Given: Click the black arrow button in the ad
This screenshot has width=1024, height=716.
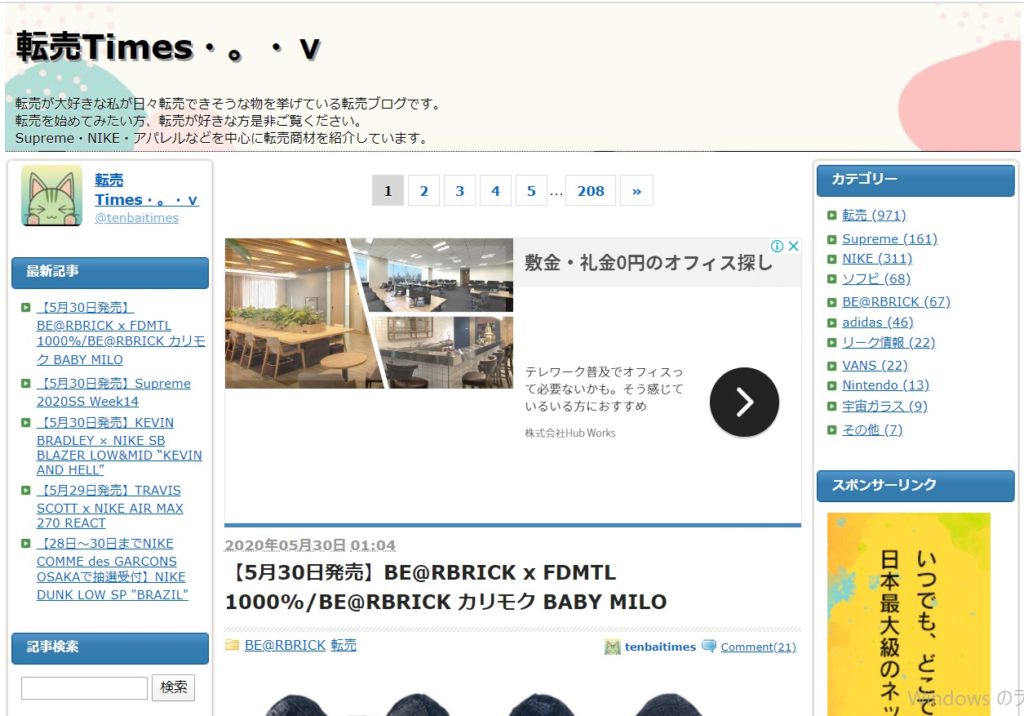Looking at the screenshot, I should [x=744, y=402].
